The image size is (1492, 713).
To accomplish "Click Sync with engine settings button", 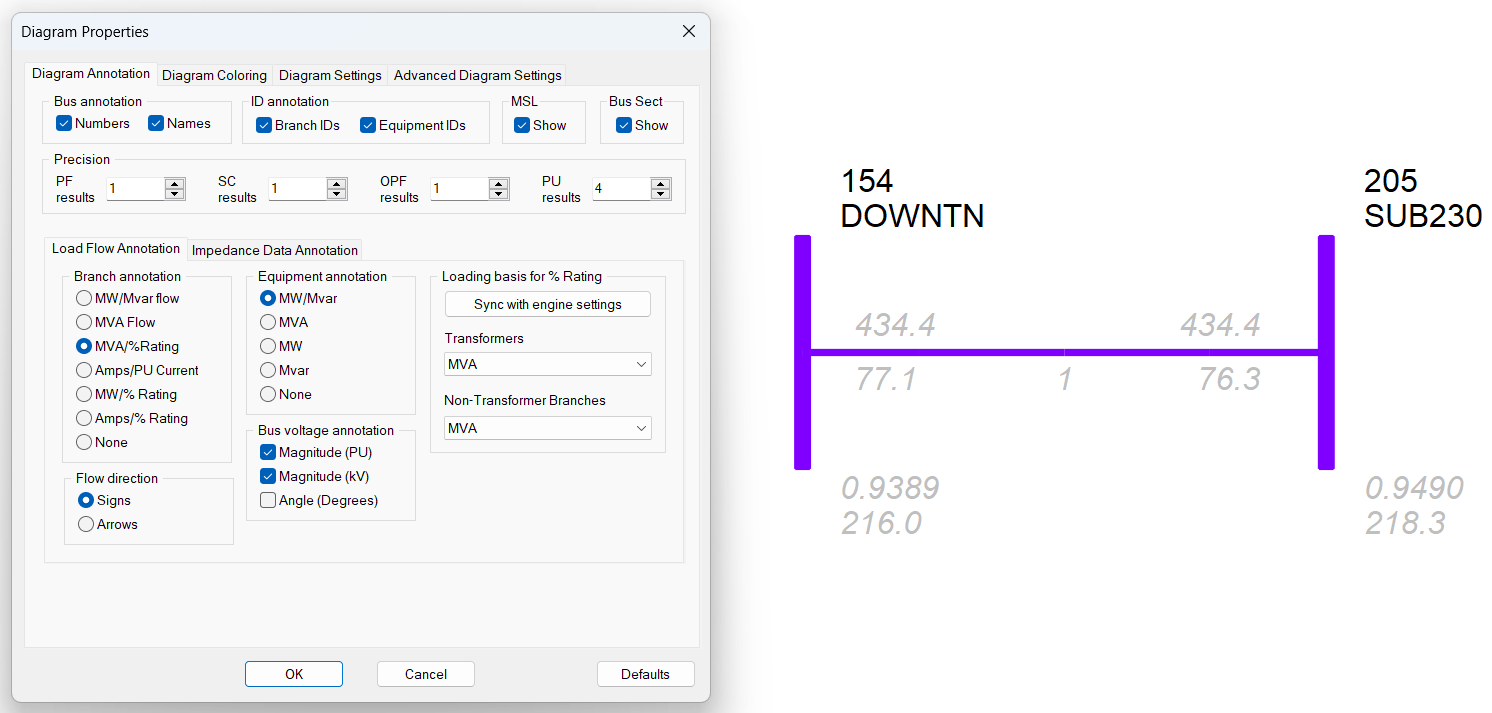I will (x=547, y=304).
